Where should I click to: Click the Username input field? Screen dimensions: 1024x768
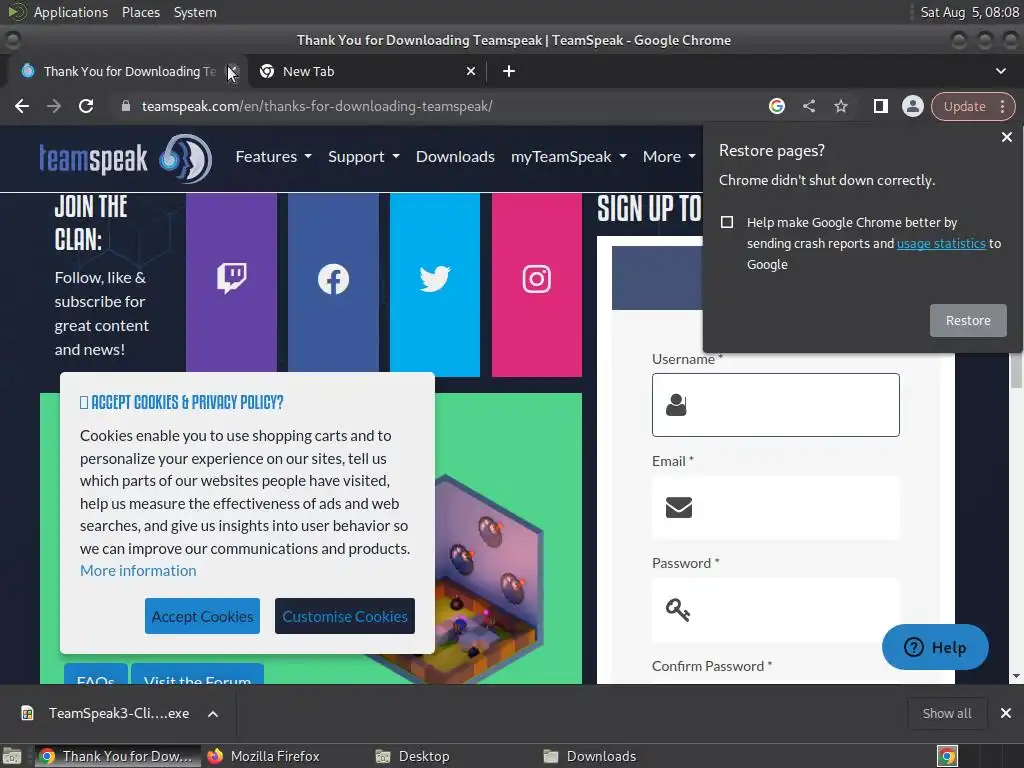pyautogui.click(x=775, y=405)
